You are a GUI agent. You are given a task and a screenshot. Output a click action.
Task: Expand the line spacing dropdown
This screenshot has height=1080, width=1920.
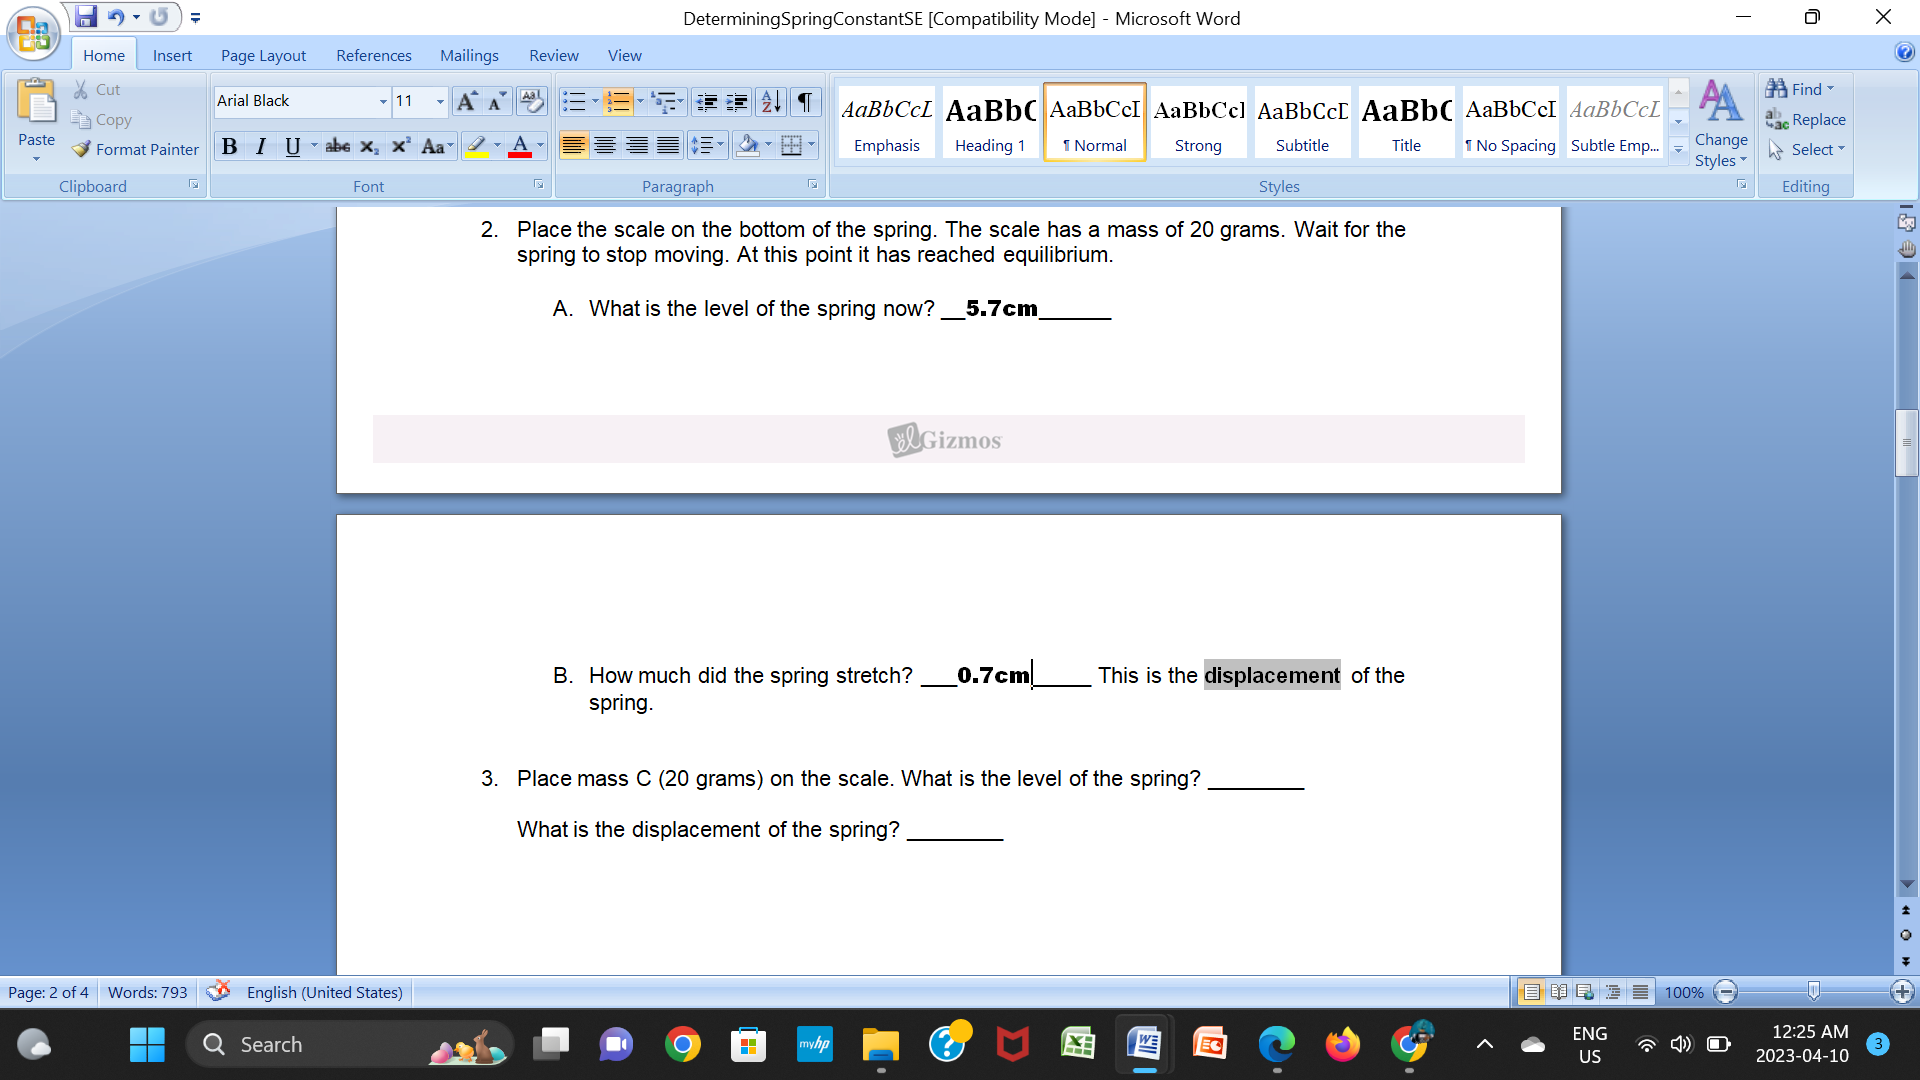(718, 145)
